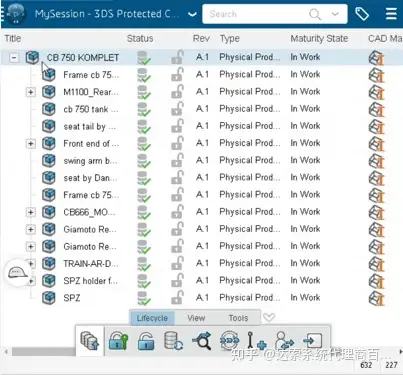Screen dimensions: 403x375
Task: Open the search options dropdown arrow
Action: [x=335, y=14]
